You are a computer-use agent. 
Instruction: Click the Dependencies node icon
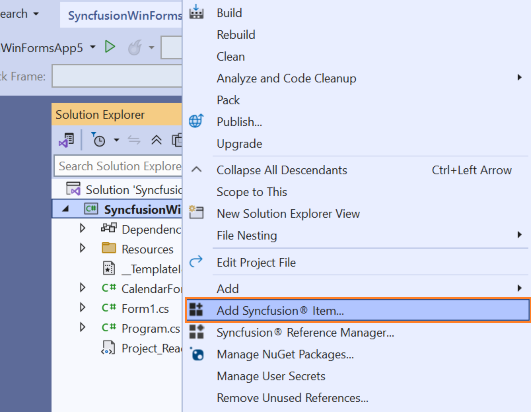point(109,229)
